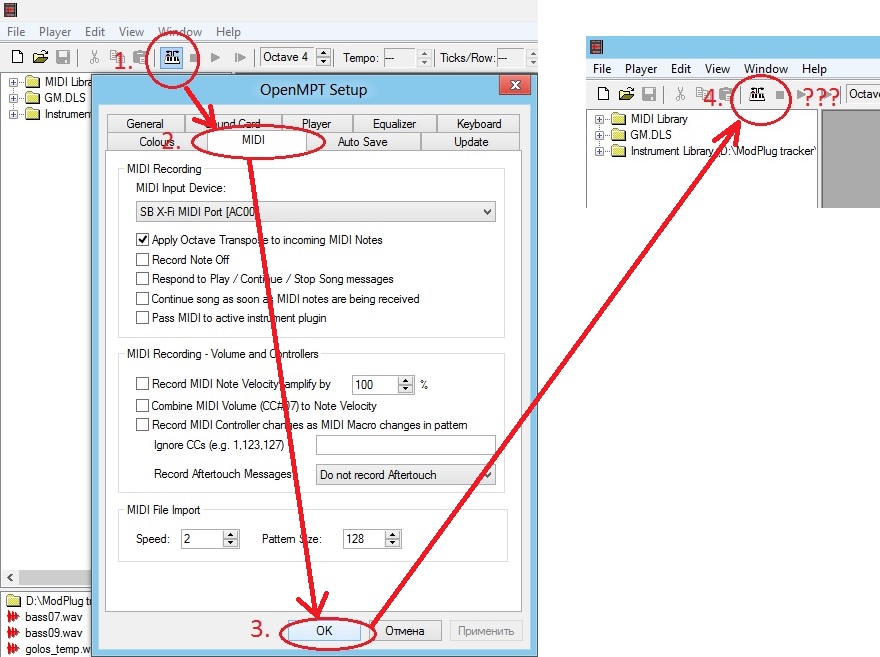Screen dimensions: 880x657
Task: Open Record Aftertouch Messages dropdown
Action: click(x=405, y=475)
